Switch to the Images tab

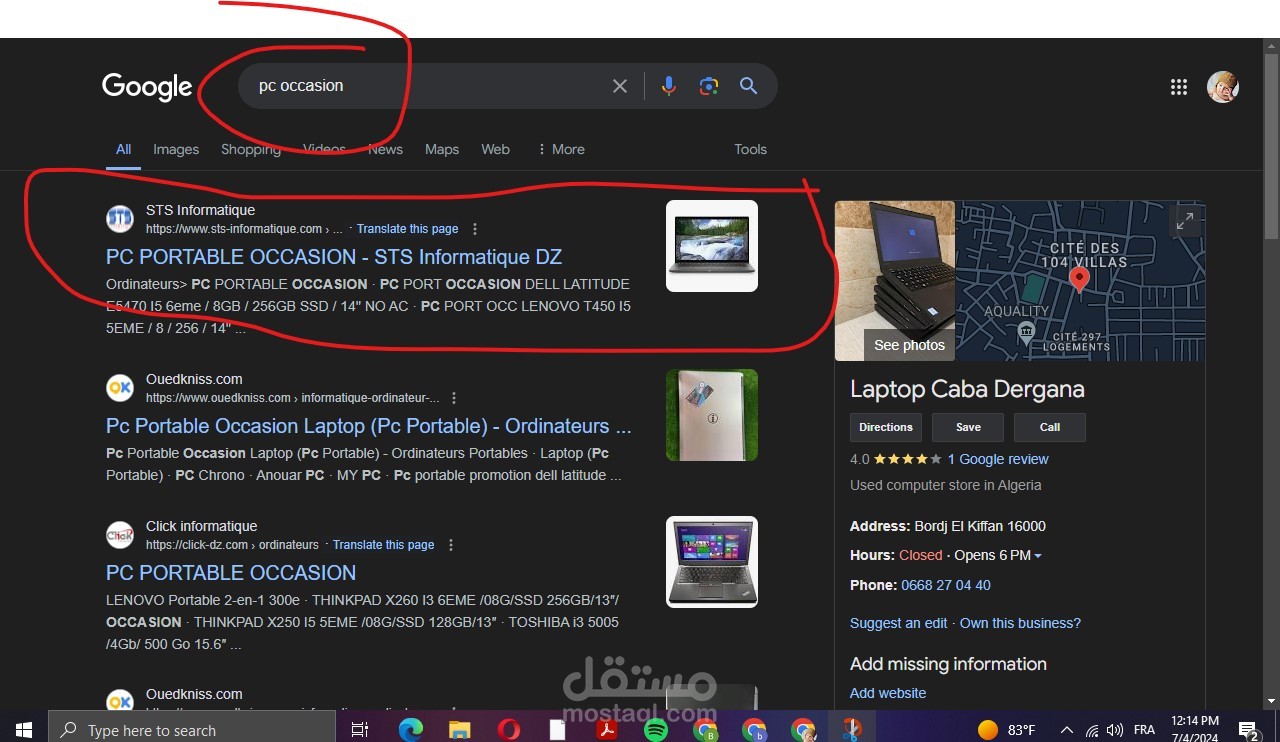(176, 149)
